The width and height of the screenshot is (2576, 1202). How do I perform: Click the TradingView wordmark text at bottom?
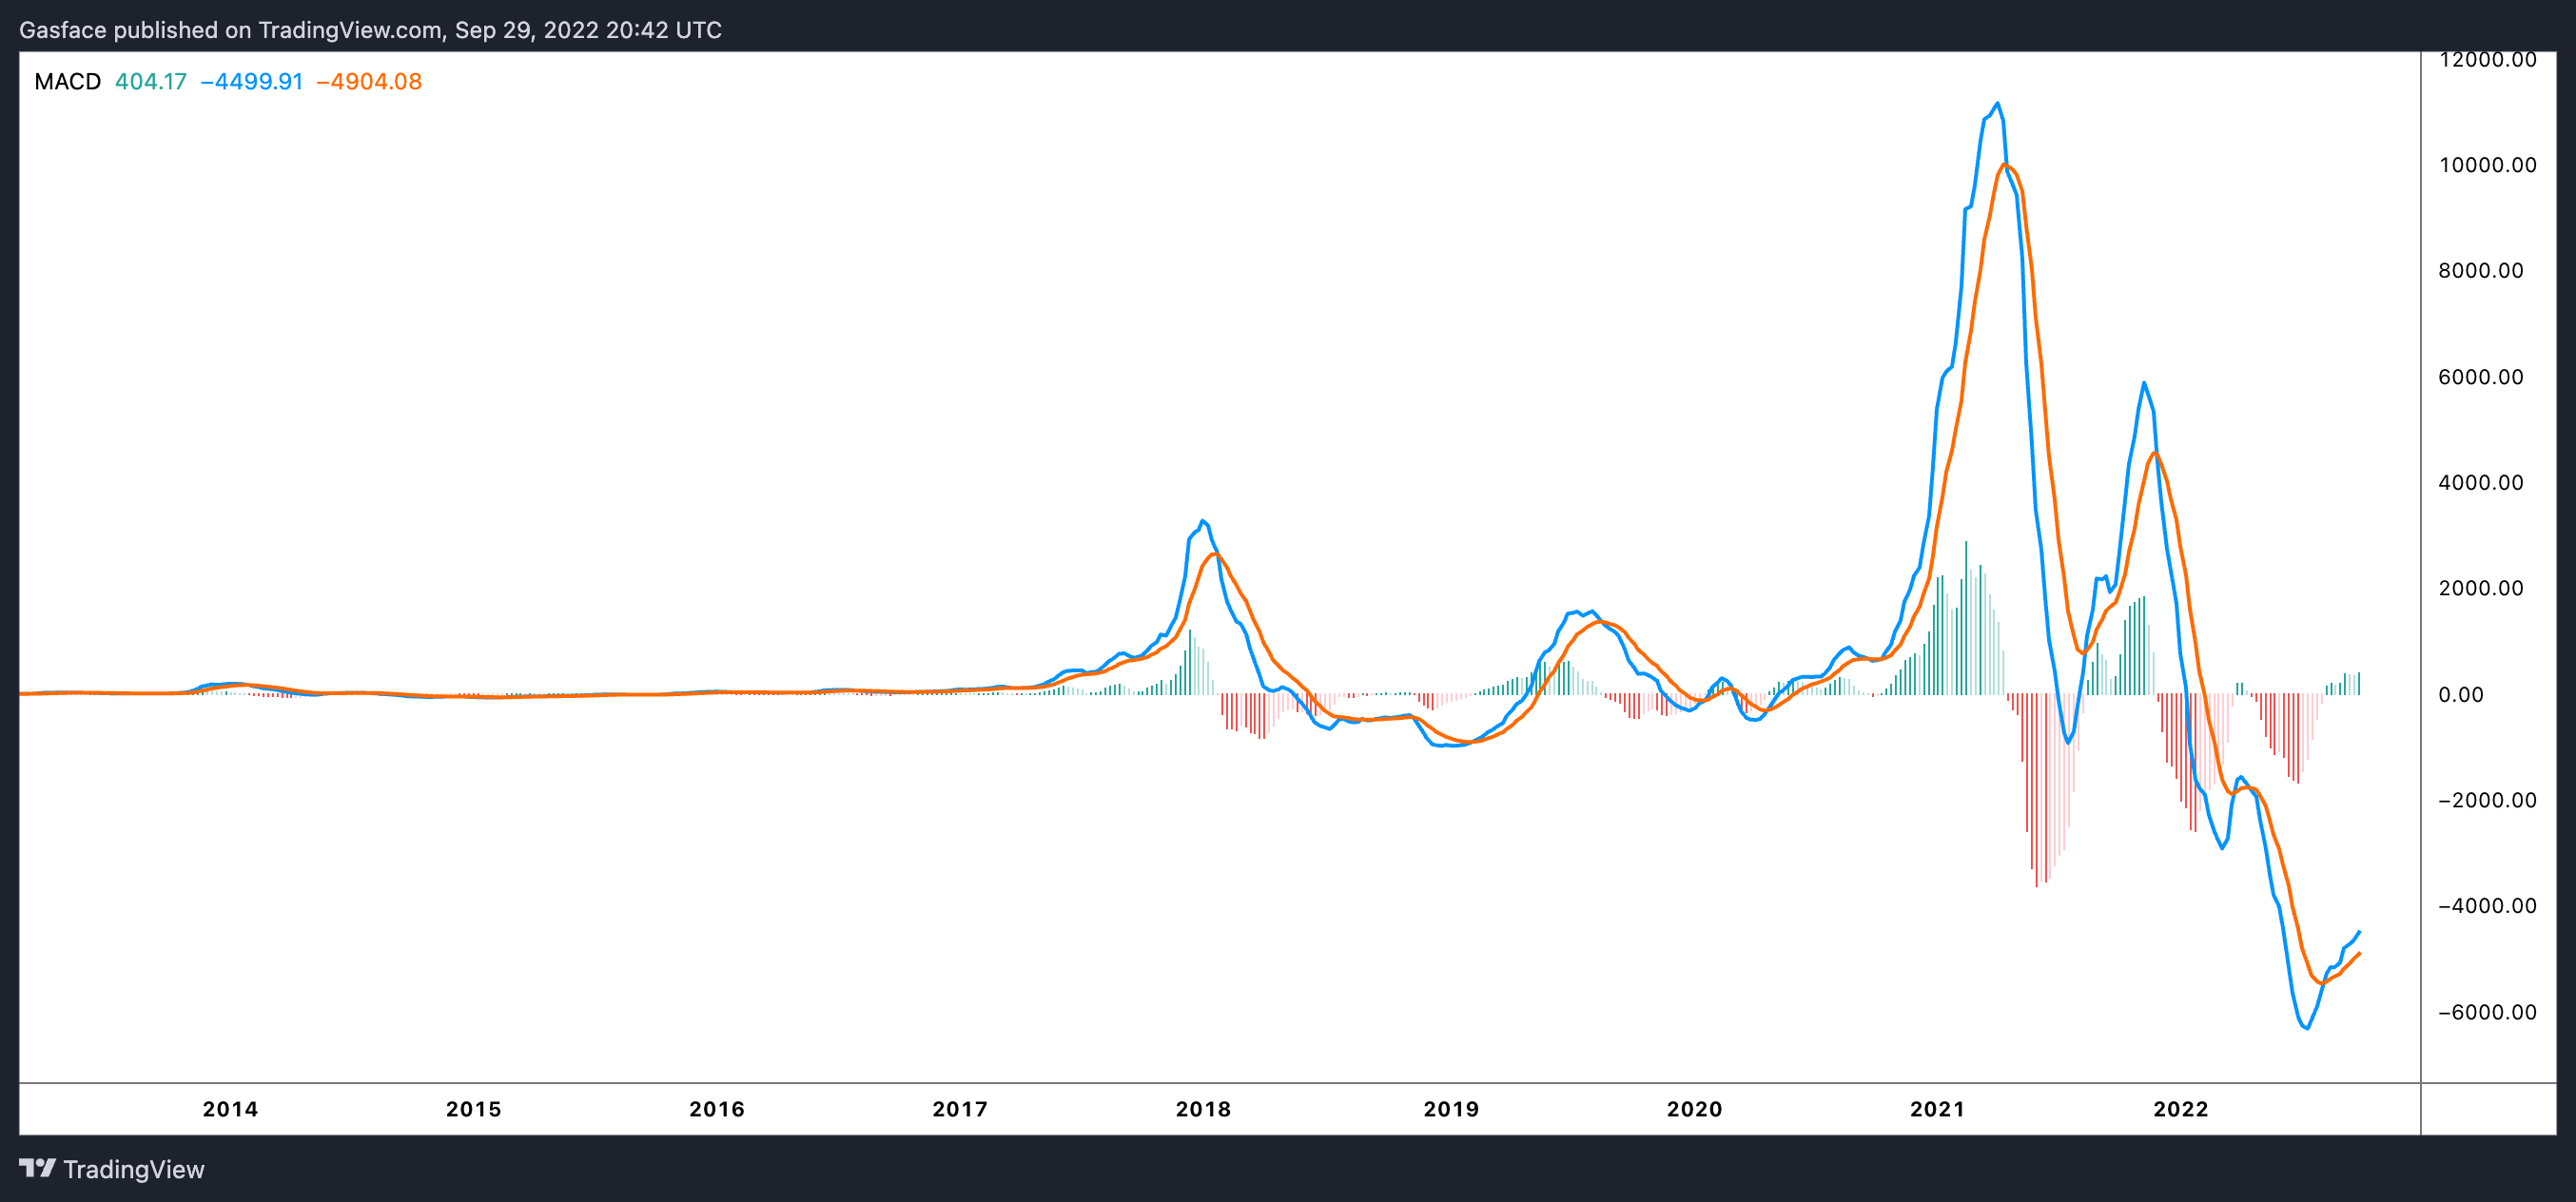coord(133,1169)
